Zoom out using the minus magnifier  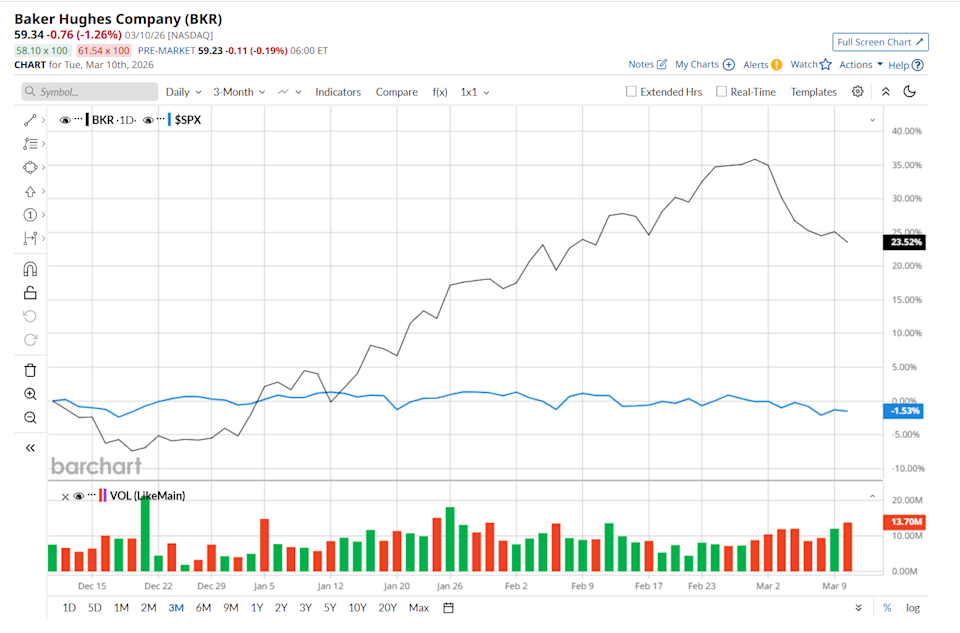pos(30,418)
